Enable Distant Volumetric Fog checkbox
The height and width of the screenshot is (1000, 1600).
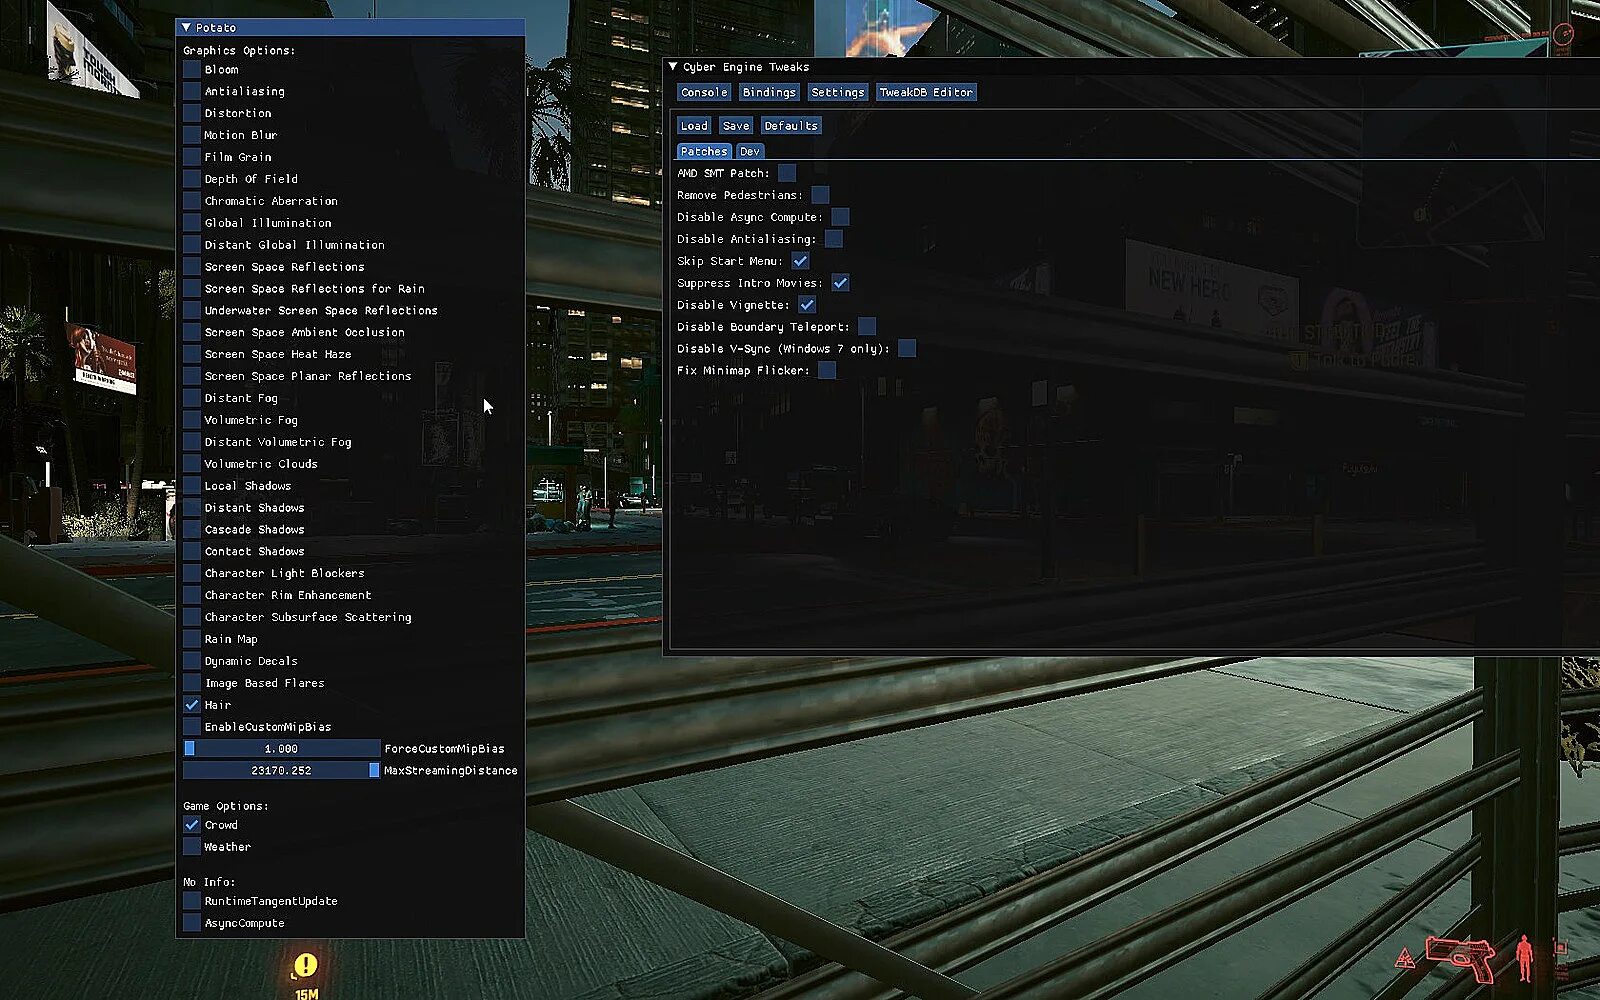pos(192,442)
